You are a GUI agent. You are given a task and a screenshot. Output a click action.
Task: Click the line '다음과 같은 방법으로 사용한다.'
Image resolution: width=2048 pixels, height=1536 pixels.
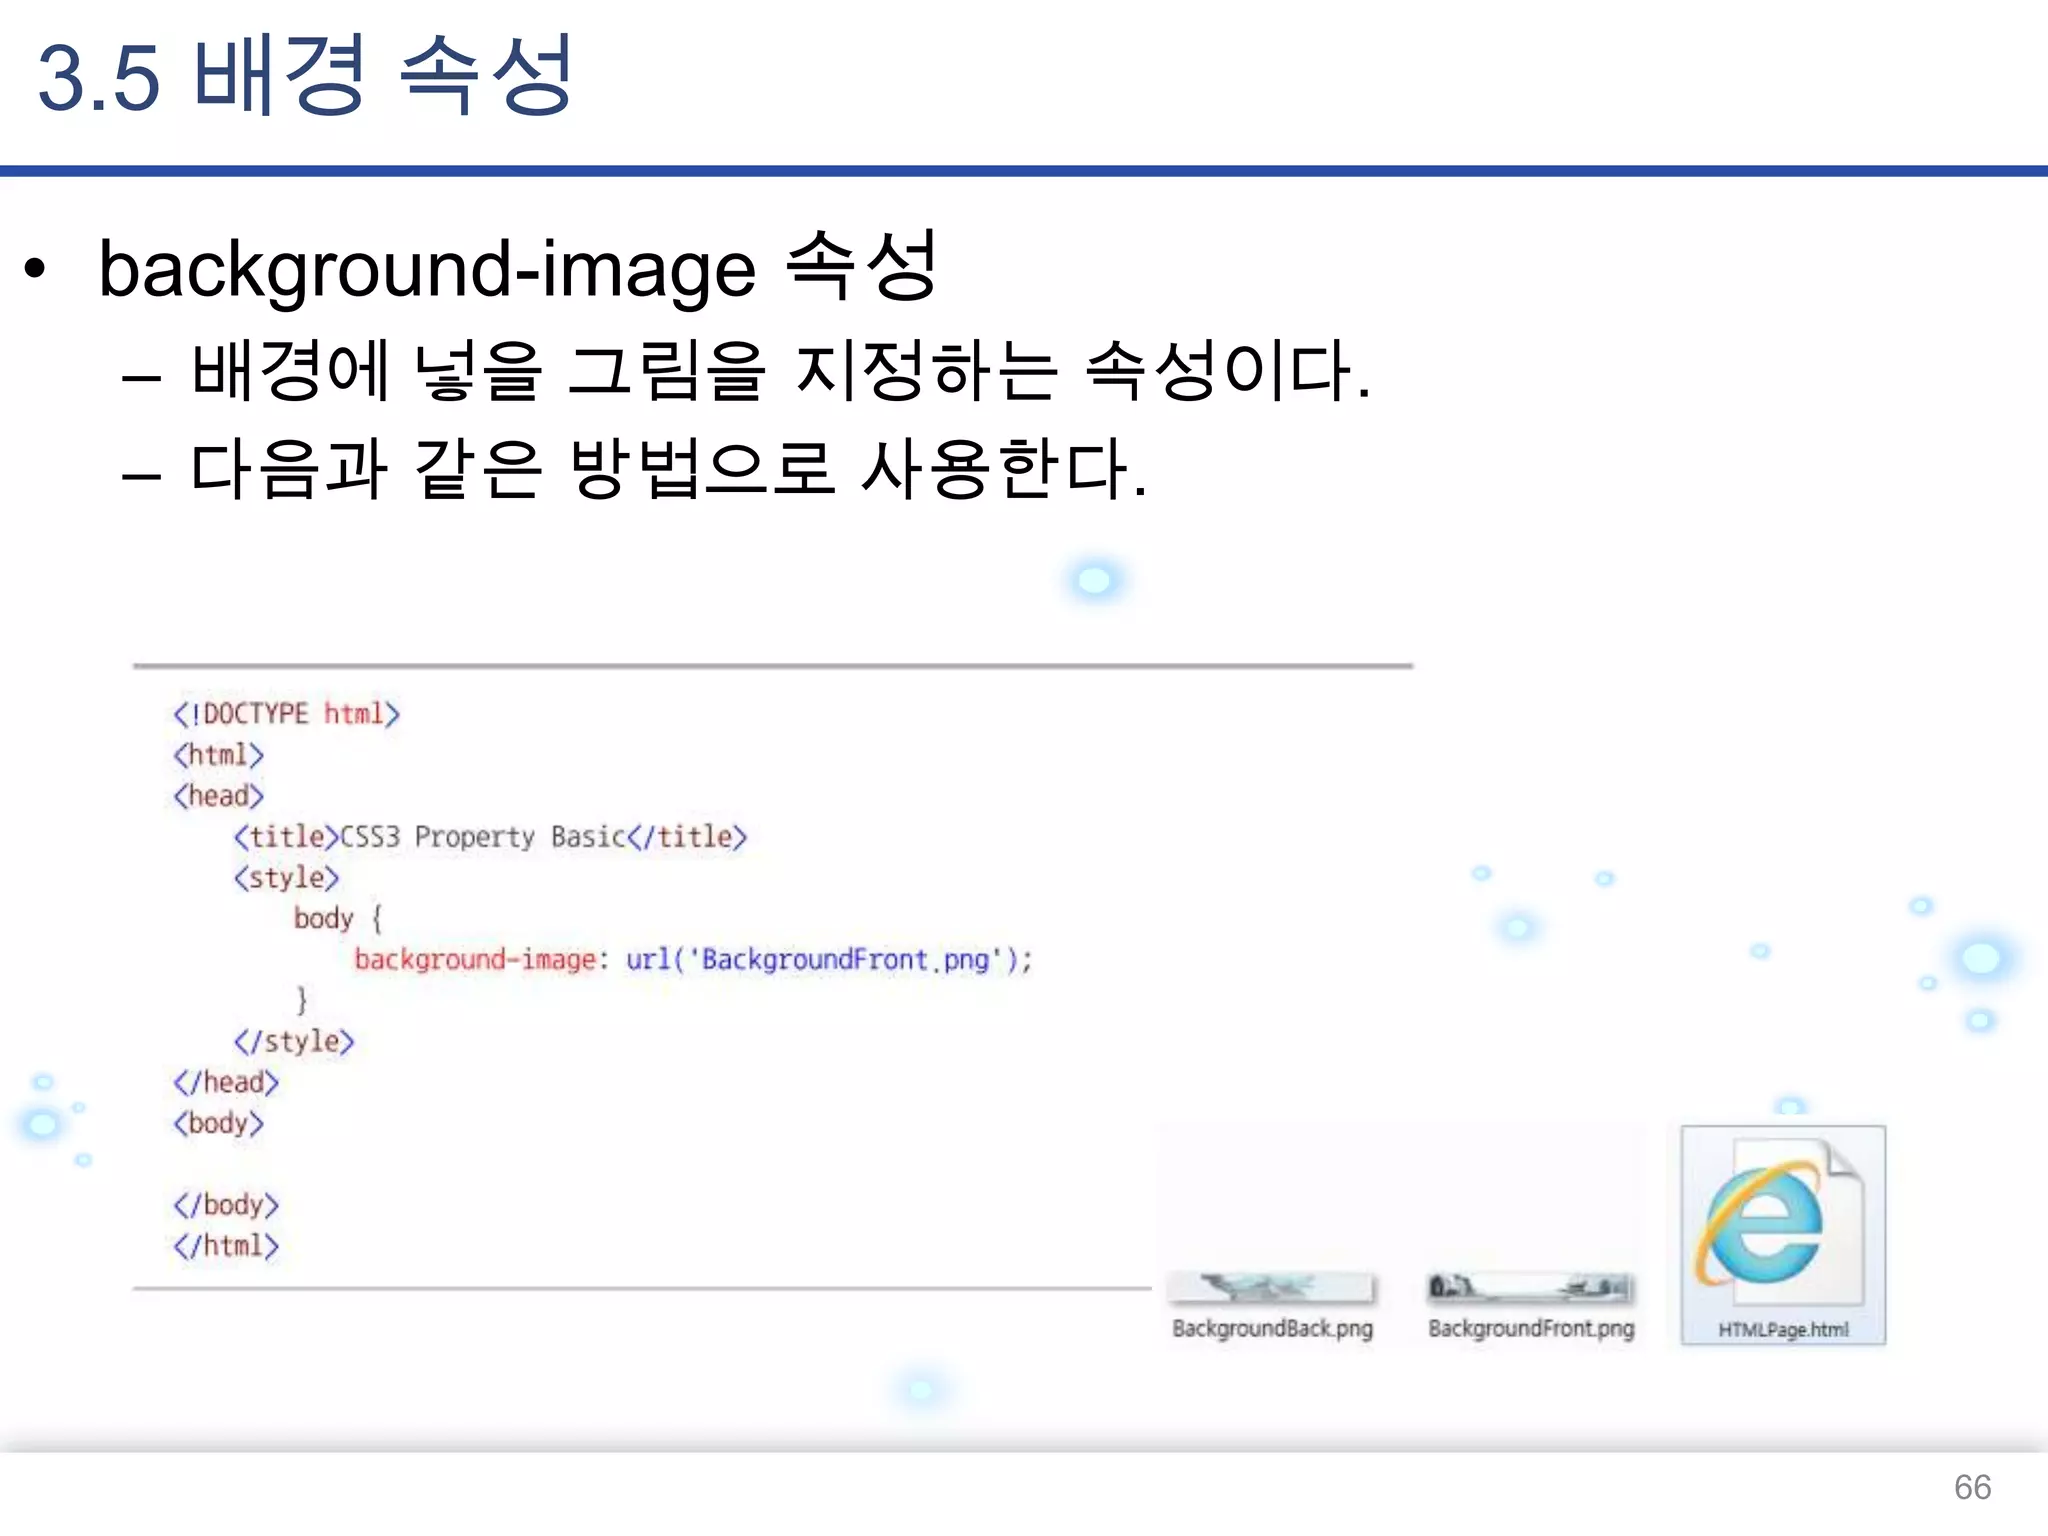coord(669,469)
